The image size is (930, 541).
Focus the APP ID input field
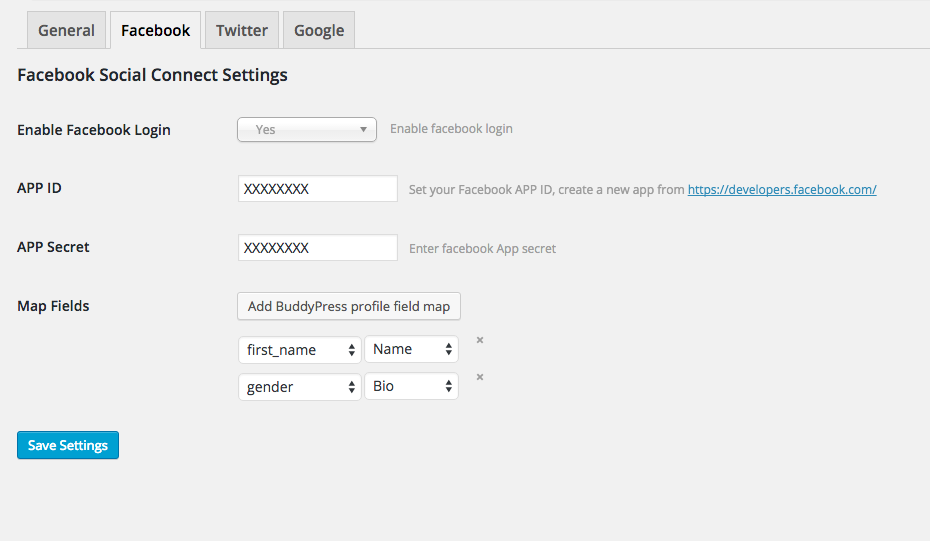[318, 189]
